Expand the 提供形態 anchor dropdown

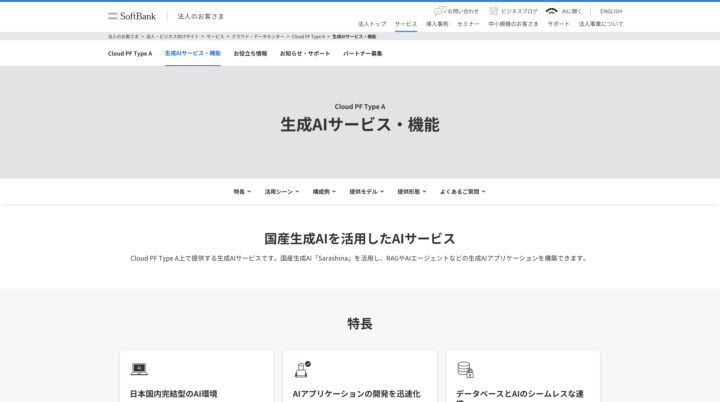tap(412, 192)
